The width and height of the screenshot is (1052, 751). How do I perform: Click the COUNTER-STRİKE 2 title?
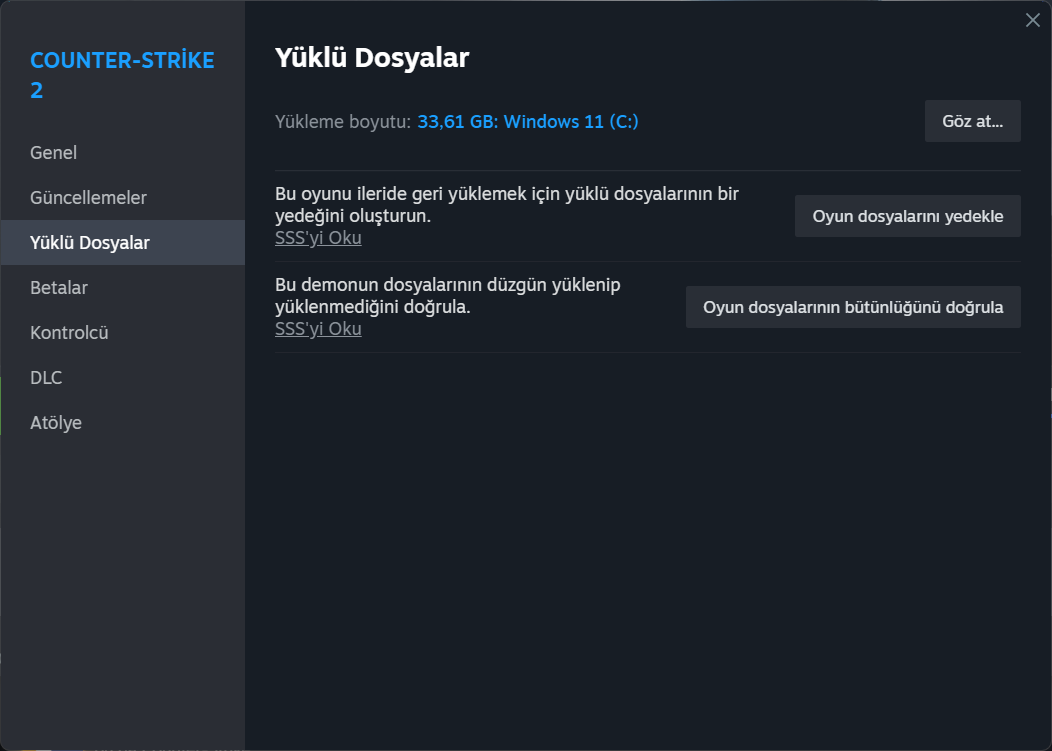click(x=122, y=74)
